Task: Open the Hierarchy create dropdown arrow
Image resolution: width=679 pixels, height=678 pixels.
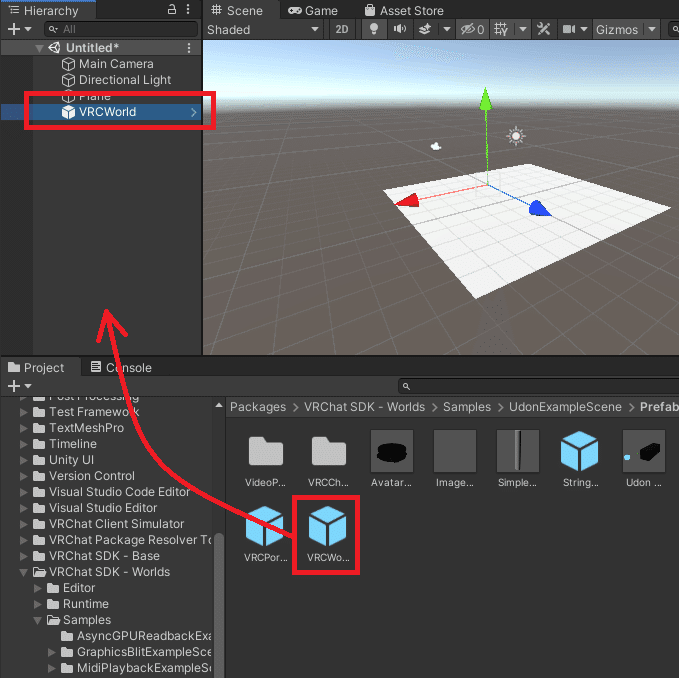Action: (28, 29)
